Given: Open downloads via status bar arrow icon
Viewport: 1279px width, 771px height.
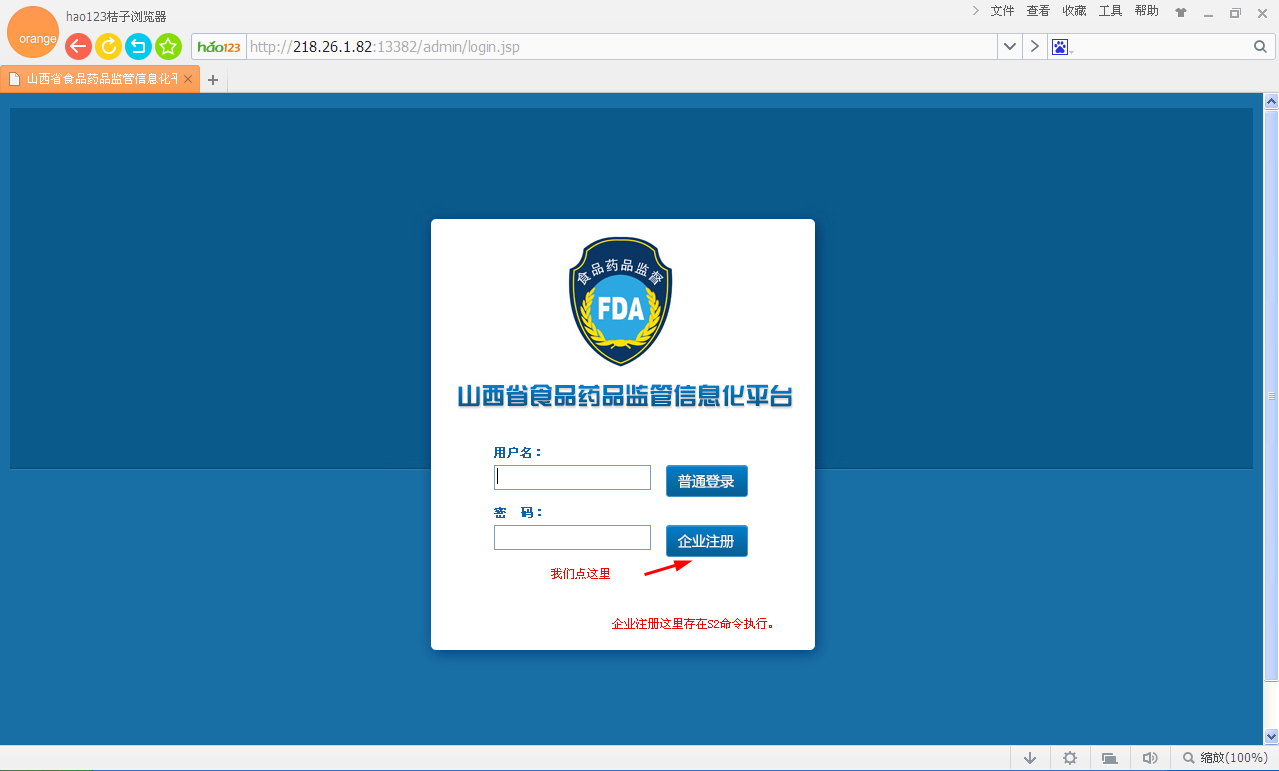Looking at the screenshot, I should 1030,758.
